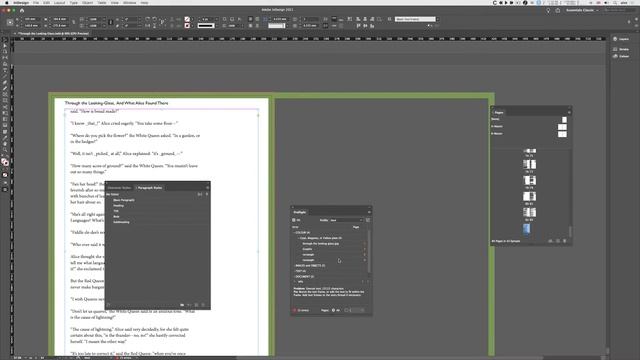Open the Layers panel from dock

point(621,39)
